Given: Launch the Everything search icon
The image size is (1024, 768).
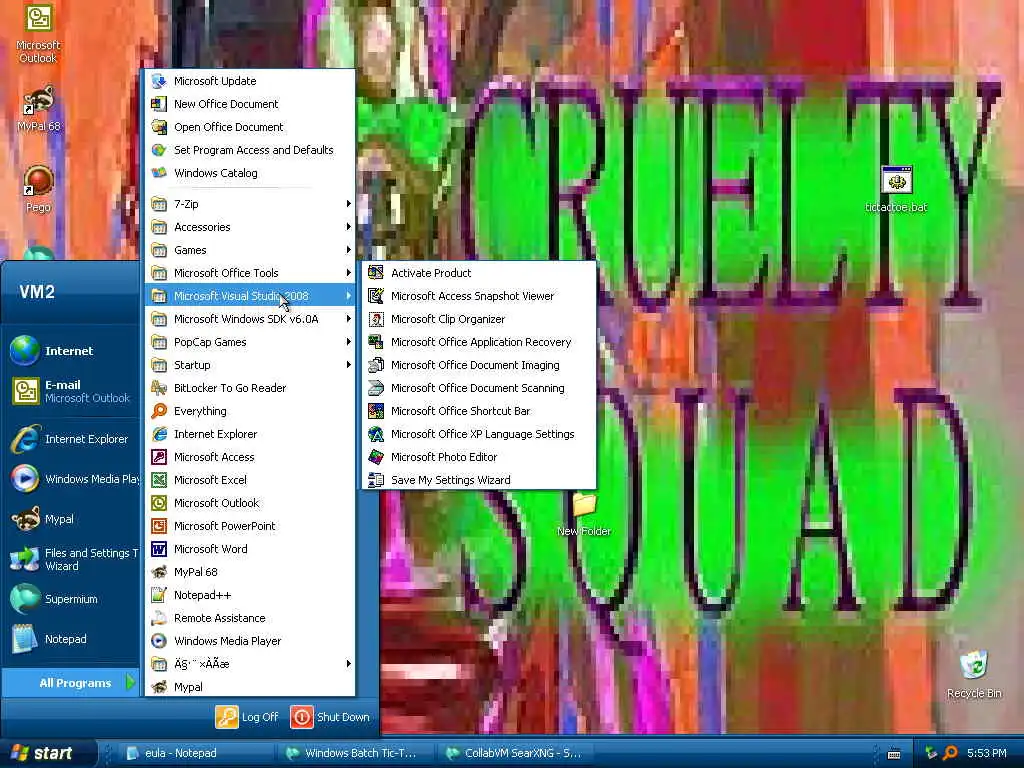Looking at the screenshot, I should pos(159,411).
